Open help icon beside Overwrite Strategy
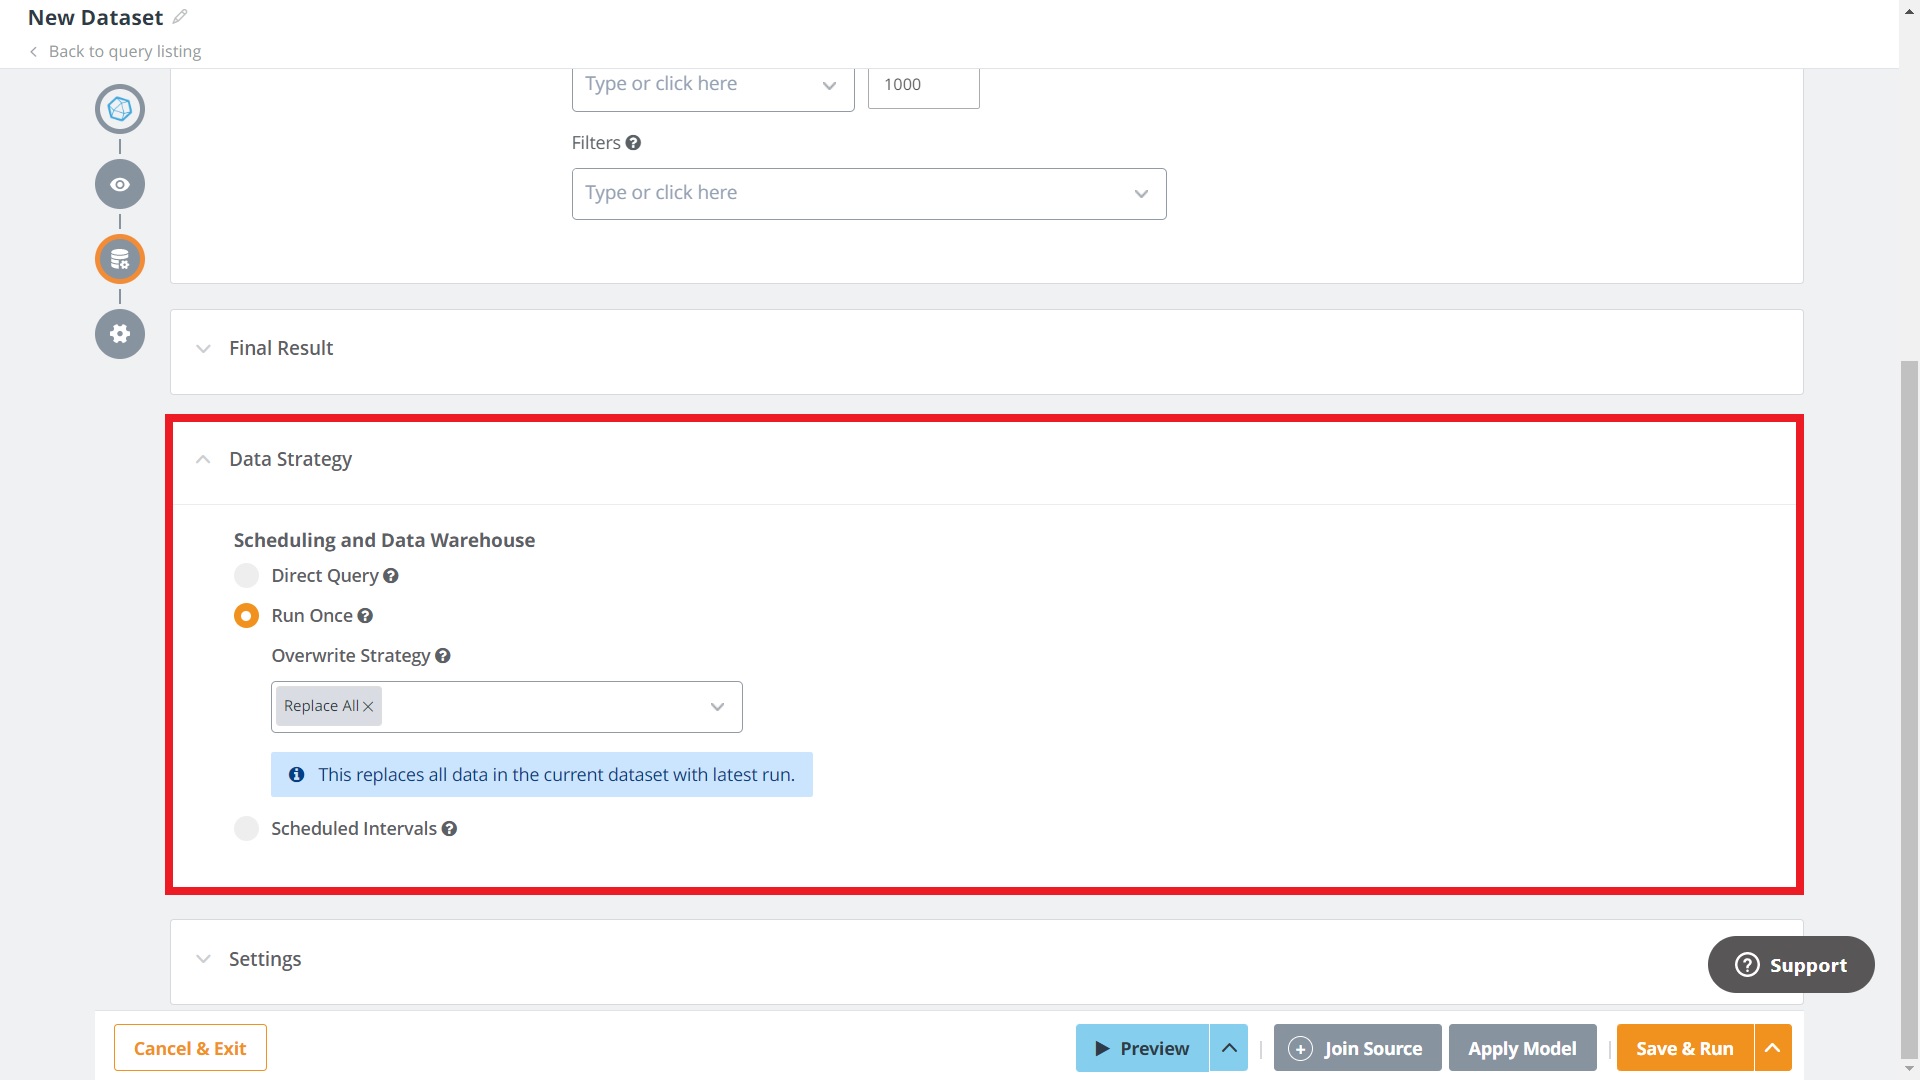 point(443,655)
